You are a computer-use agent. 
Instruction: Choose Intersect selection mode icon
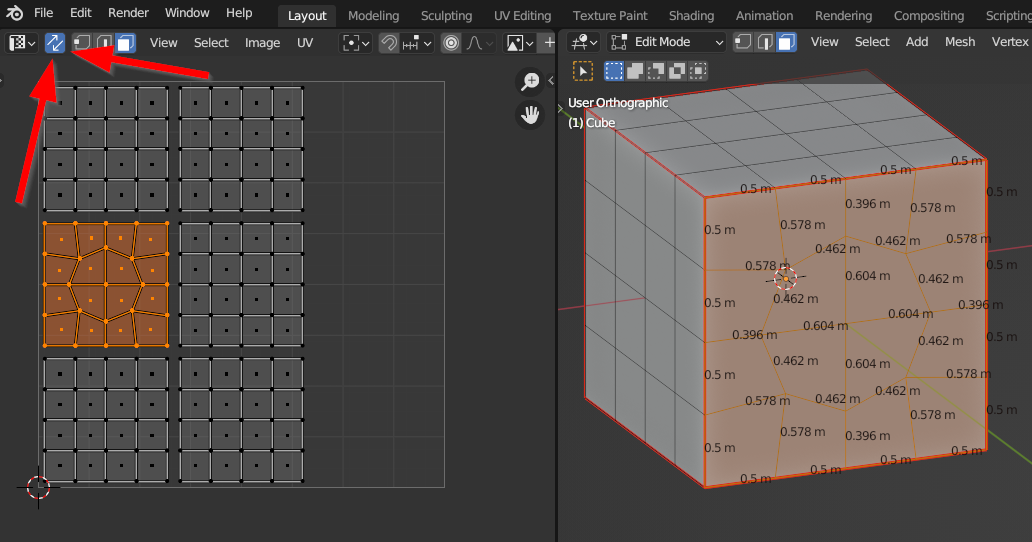point(698,71)
